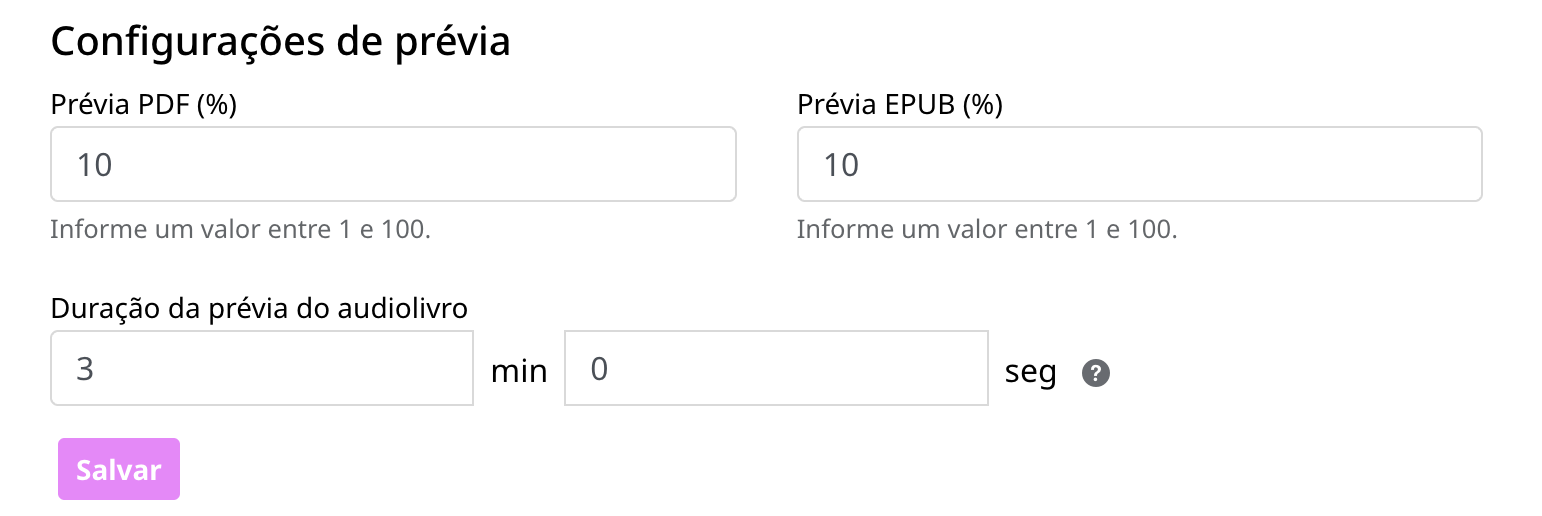Screen dimensions: 1542x516
Task: Focus the Prévia EPUB (%) input field
Action: pyautogui.click(x=1140, y=164)
